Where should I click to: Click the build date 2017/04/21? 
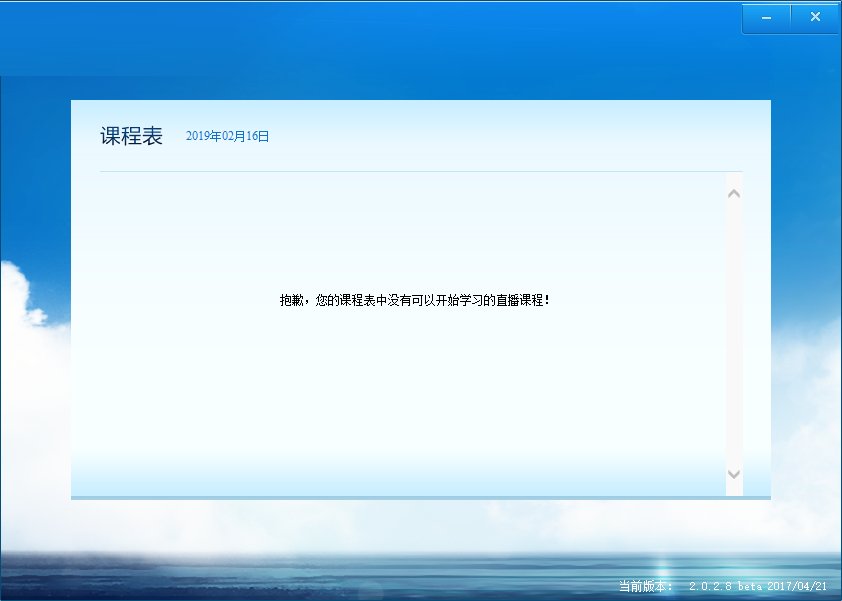797,586
